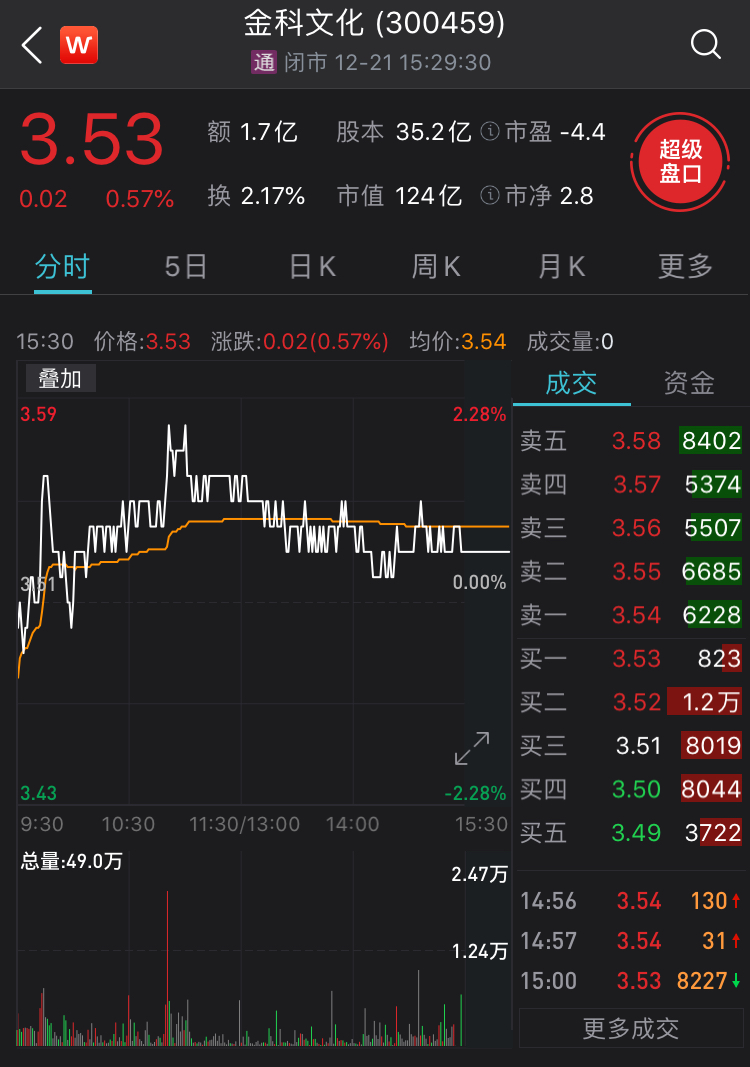This screenshot has height=1067, width=750.
Task: Open the 超级盘口 red circle button
Action: coord(680,162)
